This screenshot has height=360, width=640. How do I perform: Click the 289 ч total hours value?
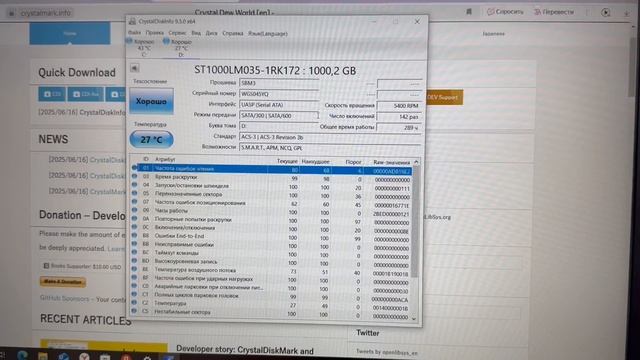399,128
